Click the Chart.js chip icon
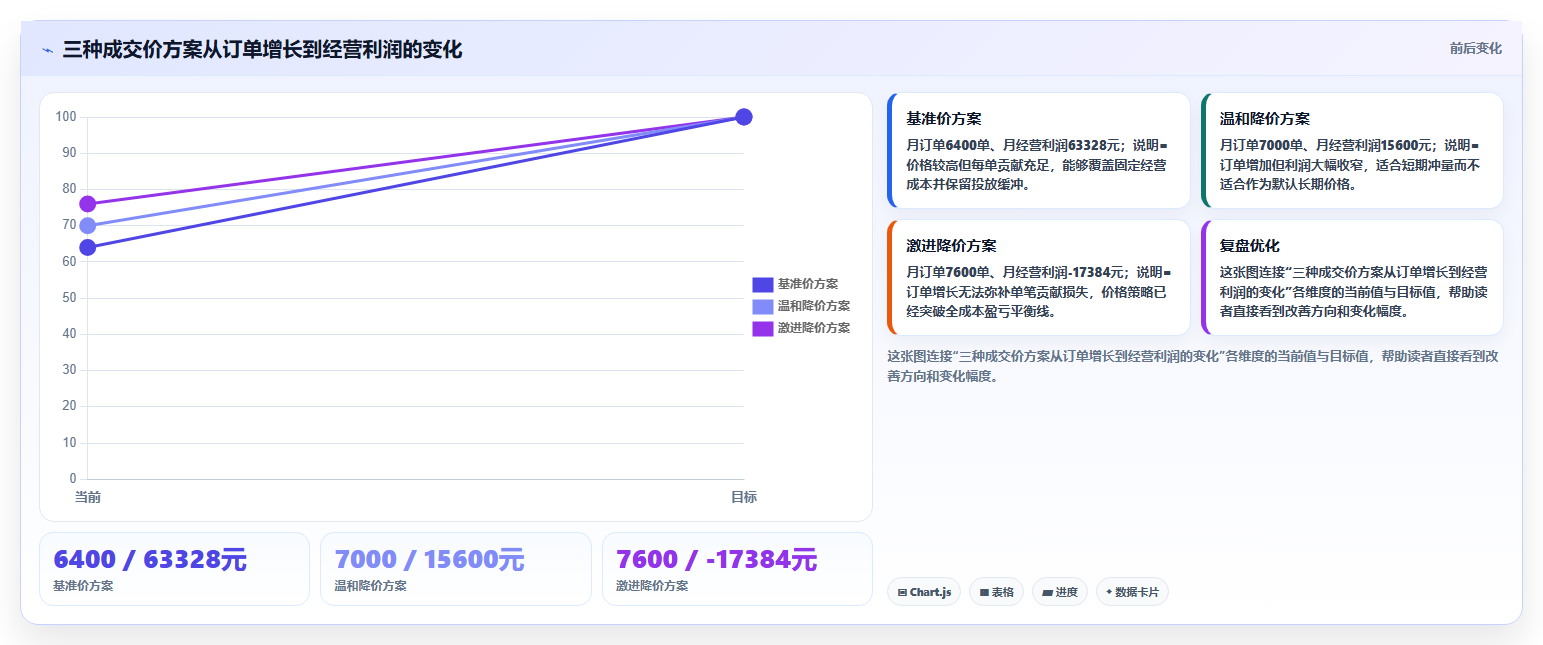The width and height of the screenshot is (1543, 645). (902, 592)
